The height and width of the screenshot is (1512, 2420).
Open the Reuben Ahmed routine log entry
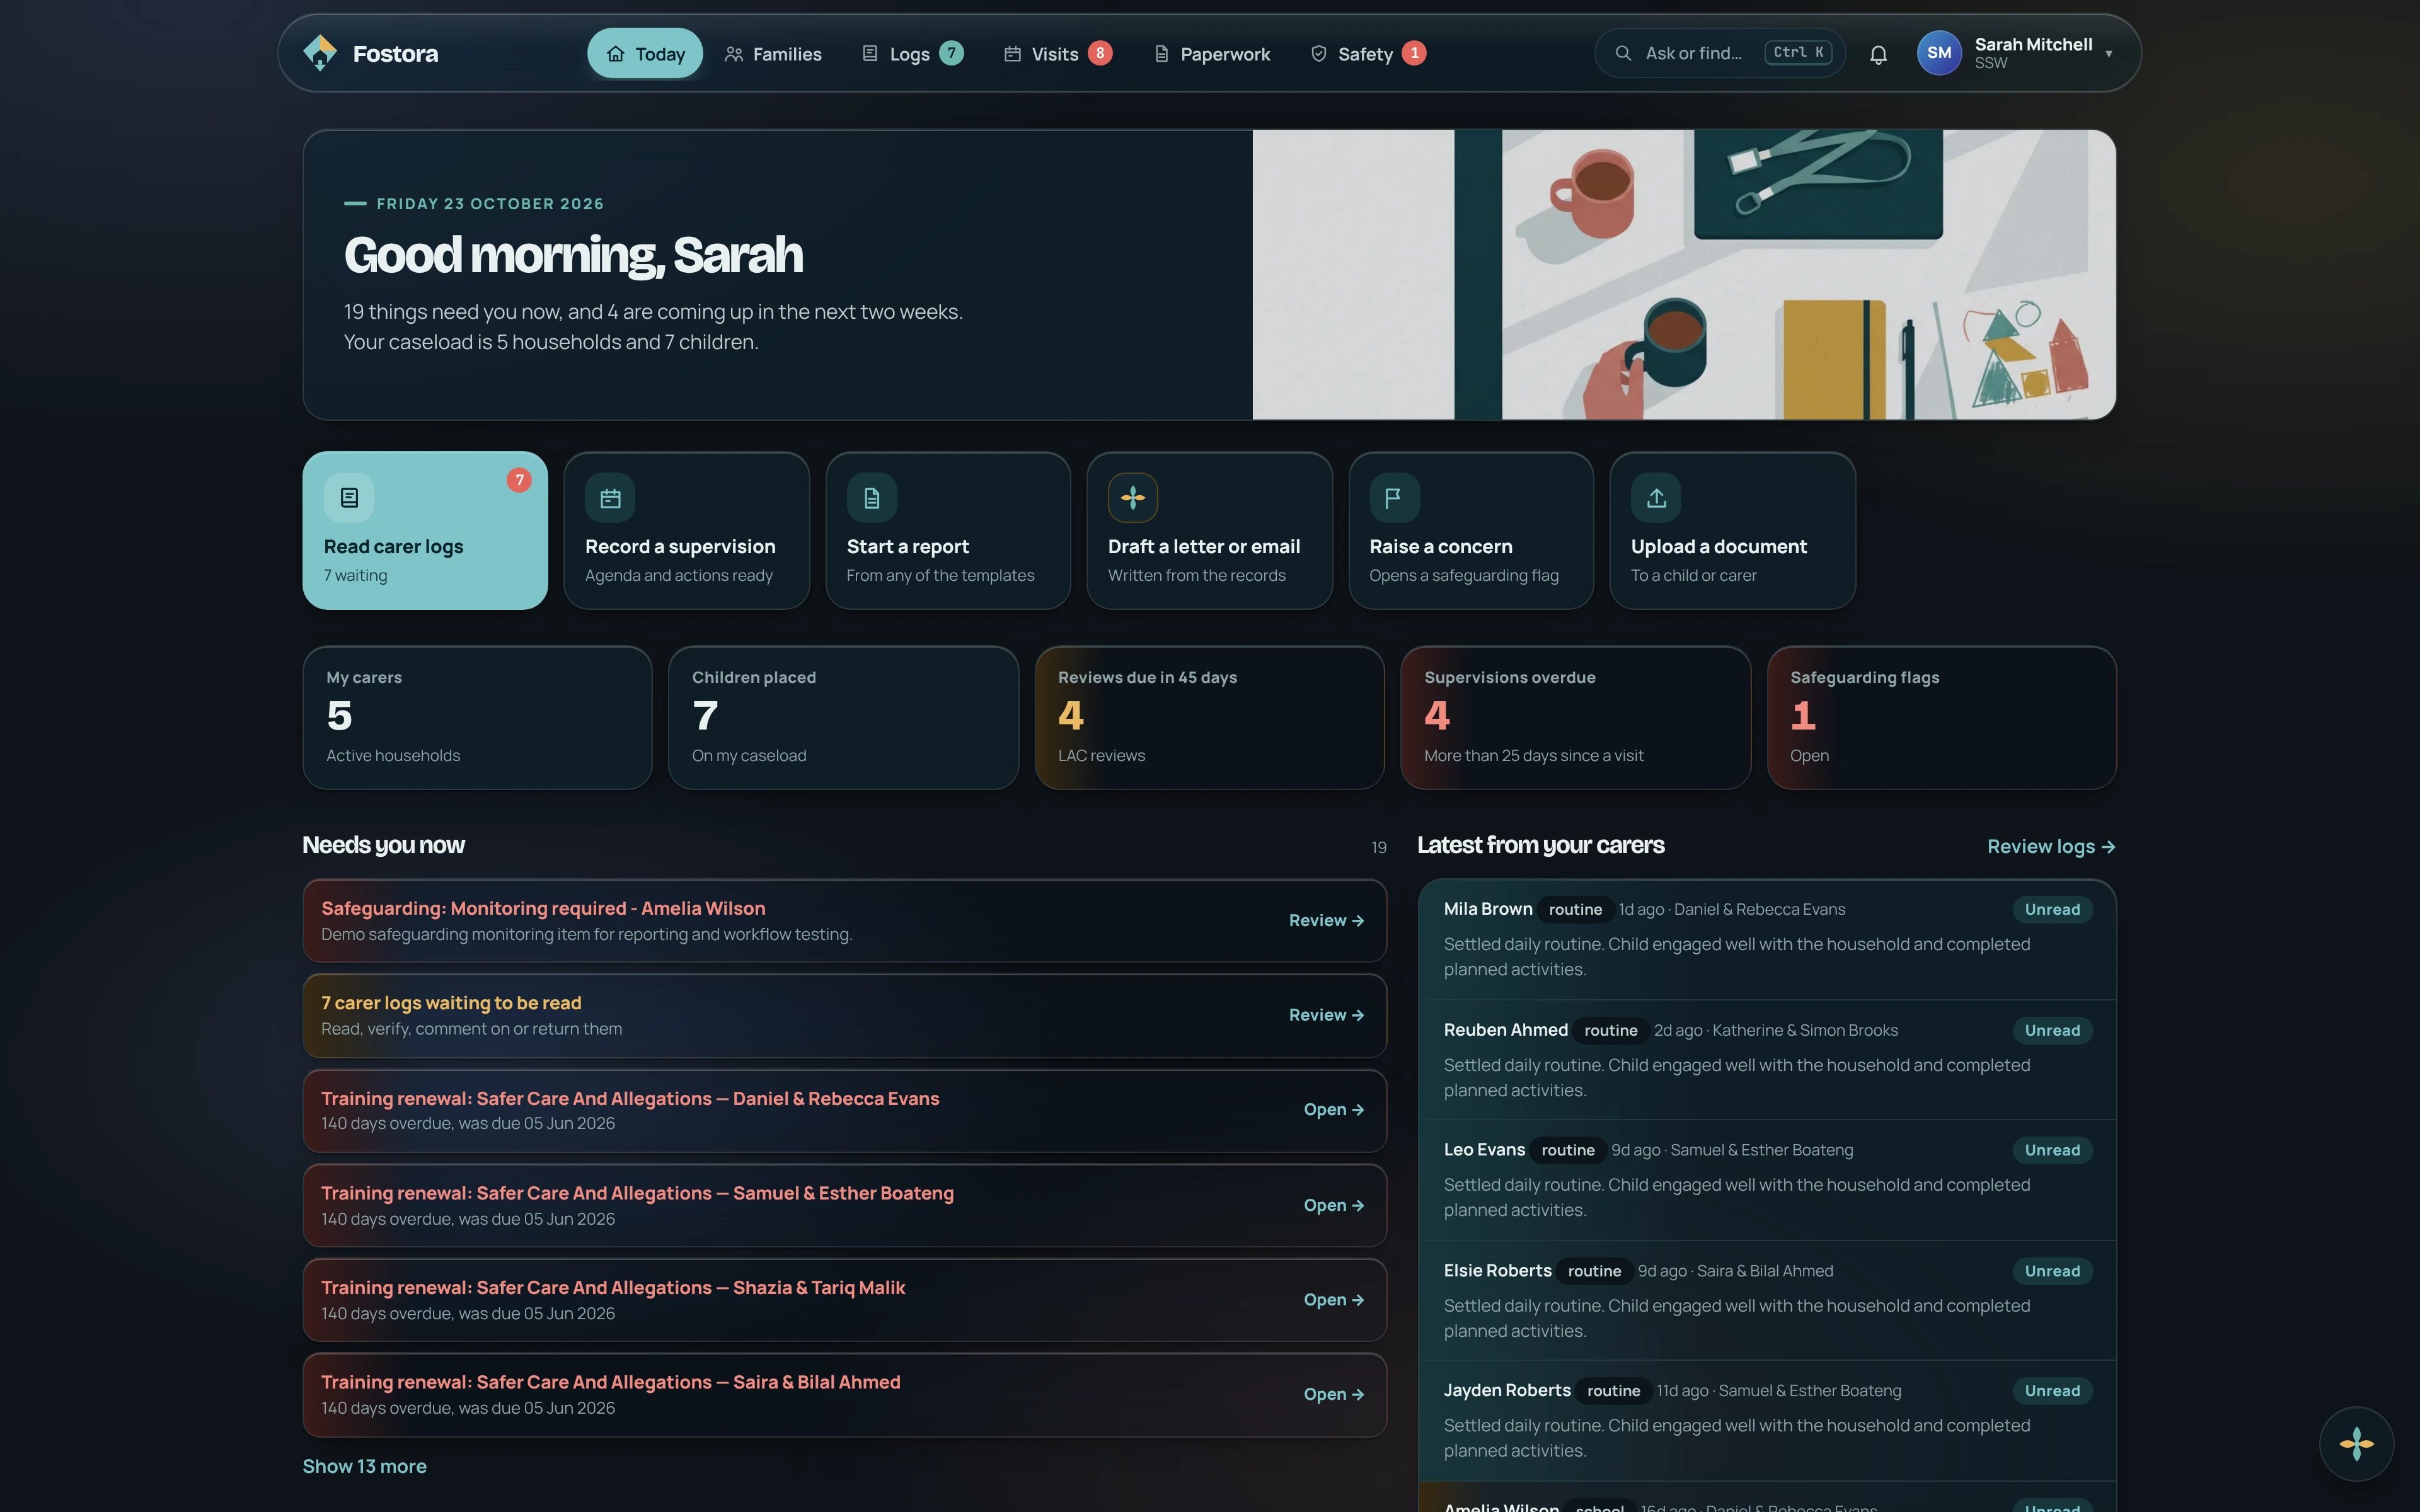(1767, 1060)
